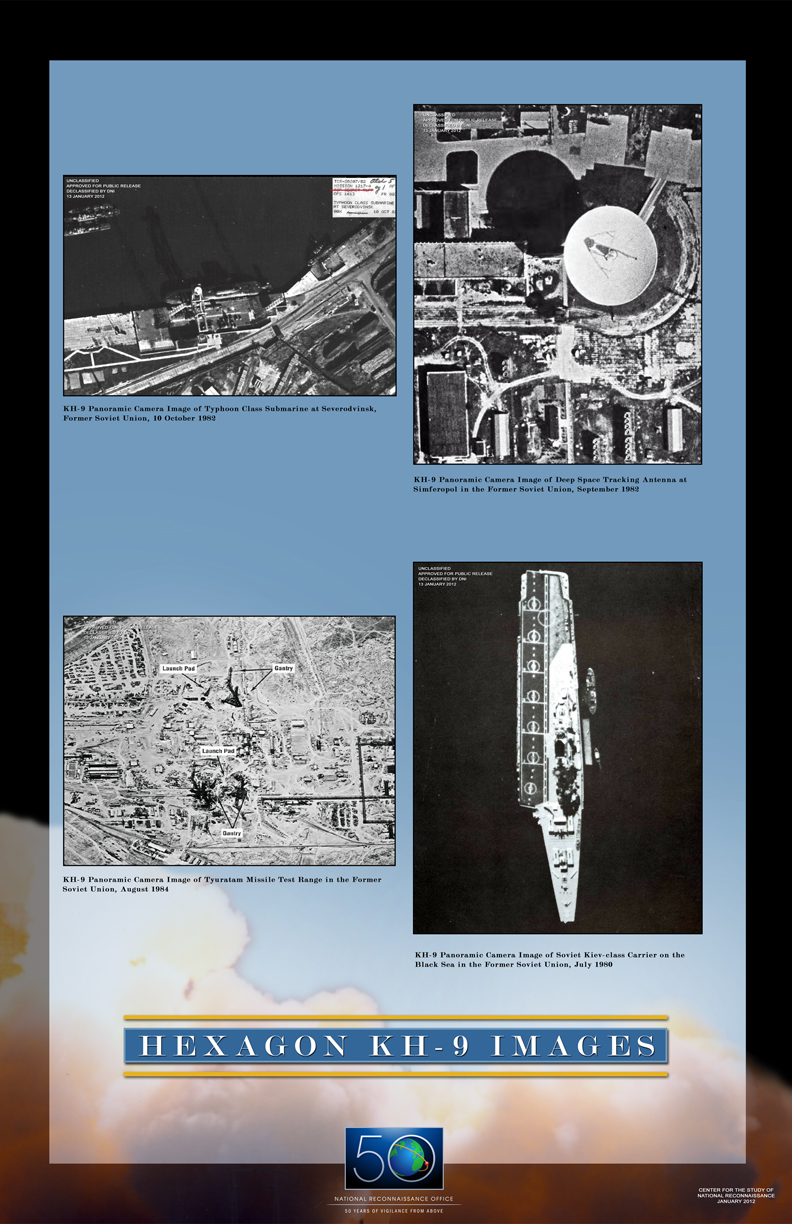Click the Simferopol antenna photo caption text
The width and height of the screenshot is (792, 1224).
550,484
